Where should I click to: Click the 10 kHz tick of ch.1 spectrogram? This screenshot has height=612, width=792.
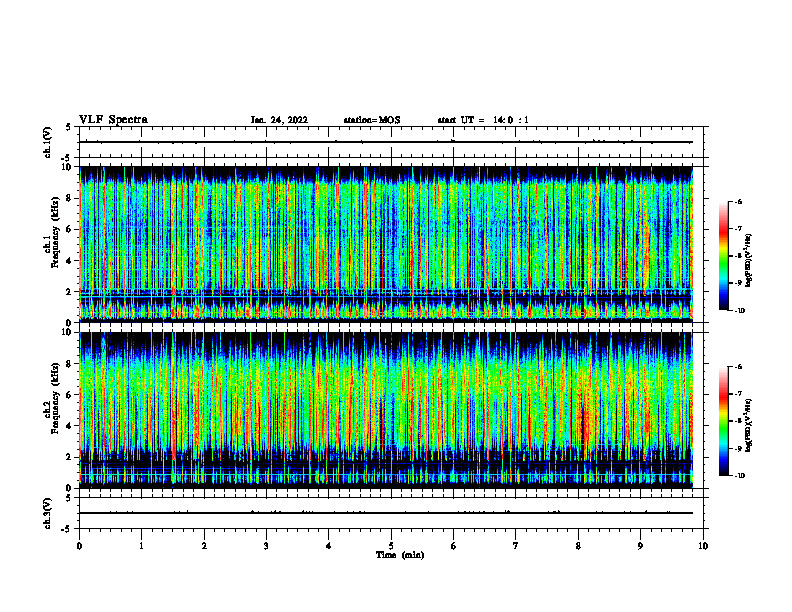click(68, 167)
